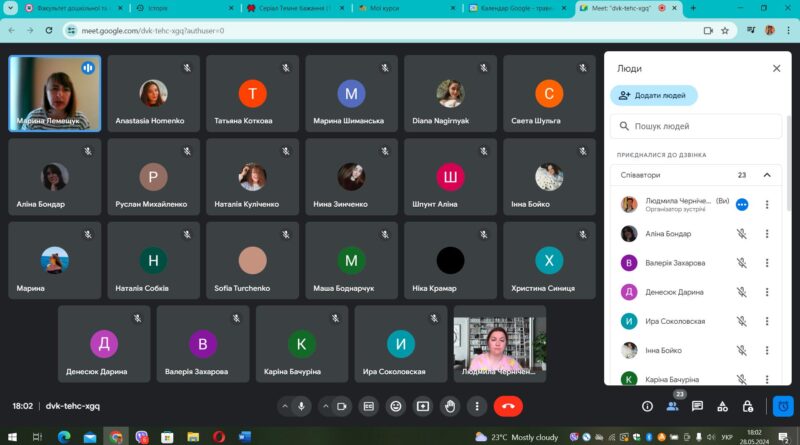The image size is (800, 445).
Task: Open audio settings arrow beside microphone
Action: 285,406
